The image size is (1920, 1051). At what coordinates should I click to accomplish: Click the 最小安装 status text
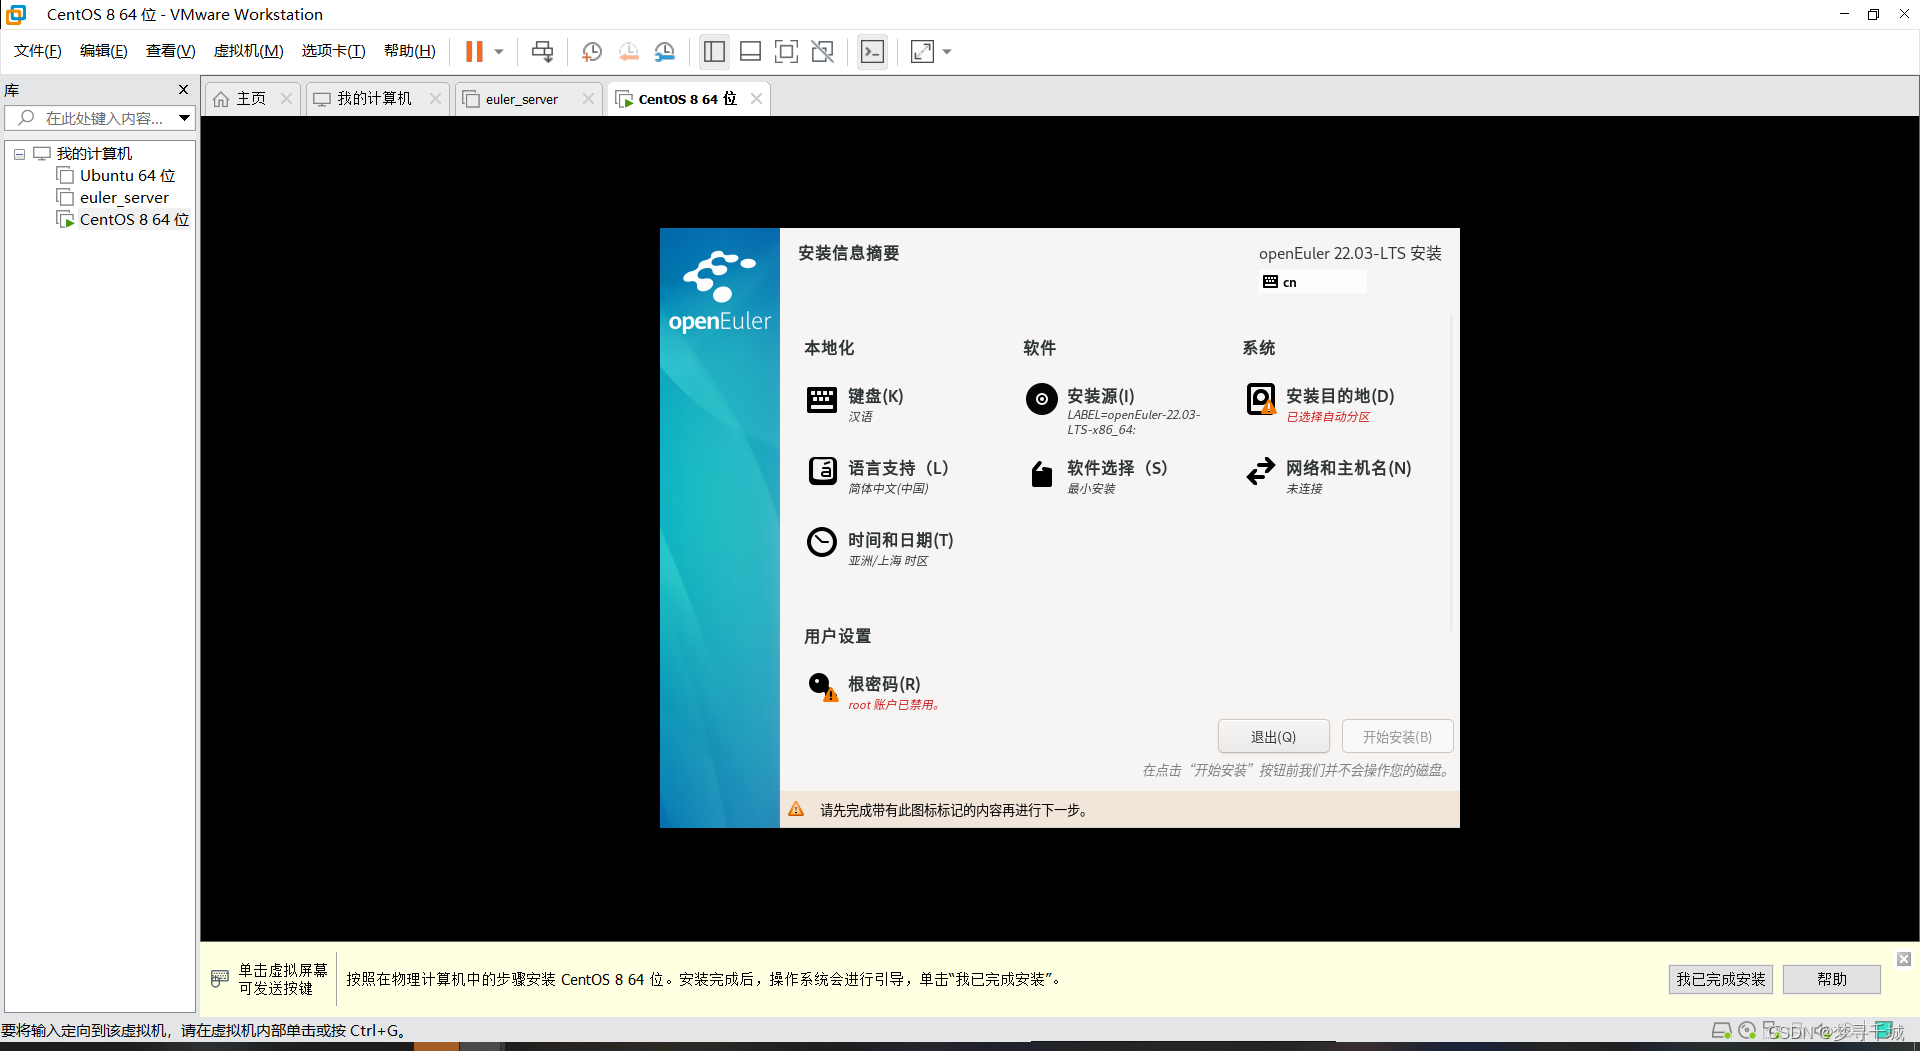coord(1091,489)
